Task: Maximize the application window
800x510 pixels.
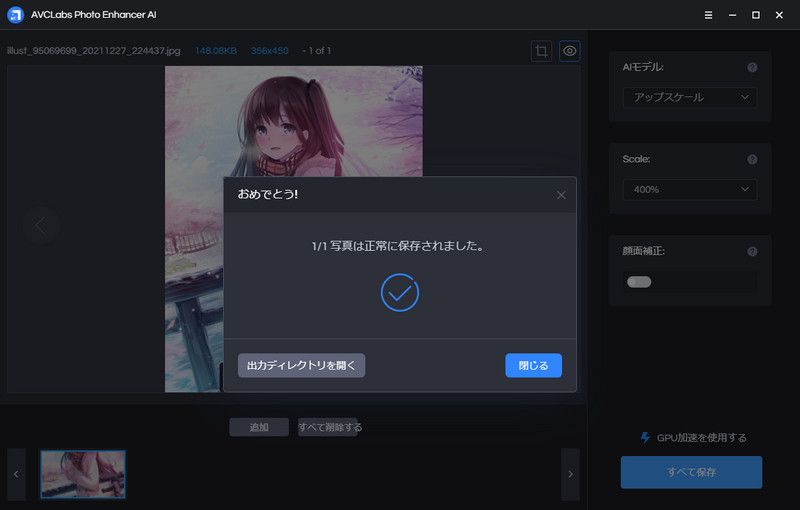Action: [756, 15]
